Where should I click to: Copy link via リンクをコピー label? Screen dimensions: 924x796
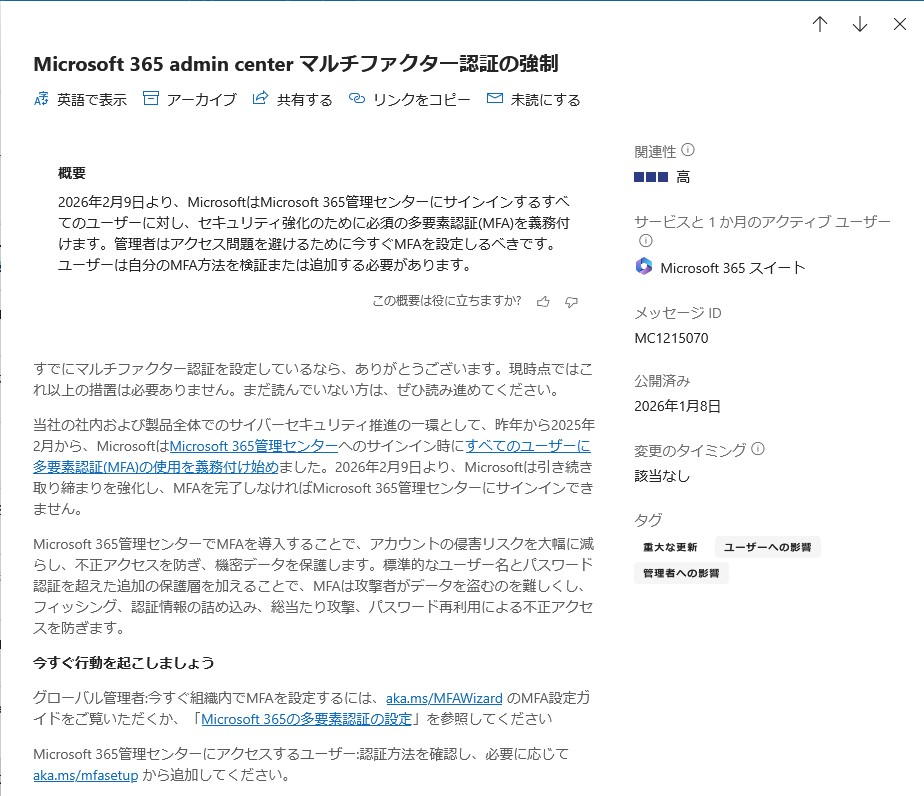point(422,100)
